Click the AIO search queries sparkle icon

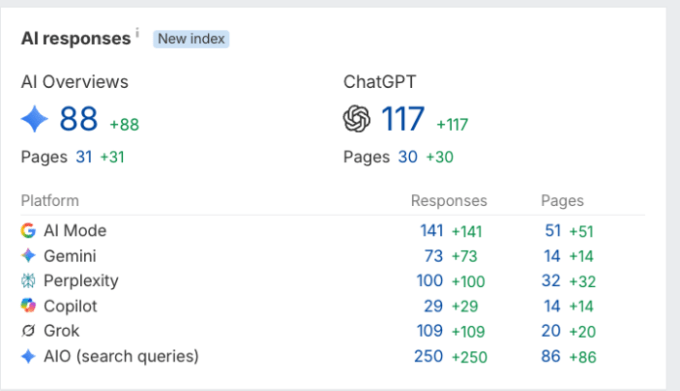tap(28, 356)
